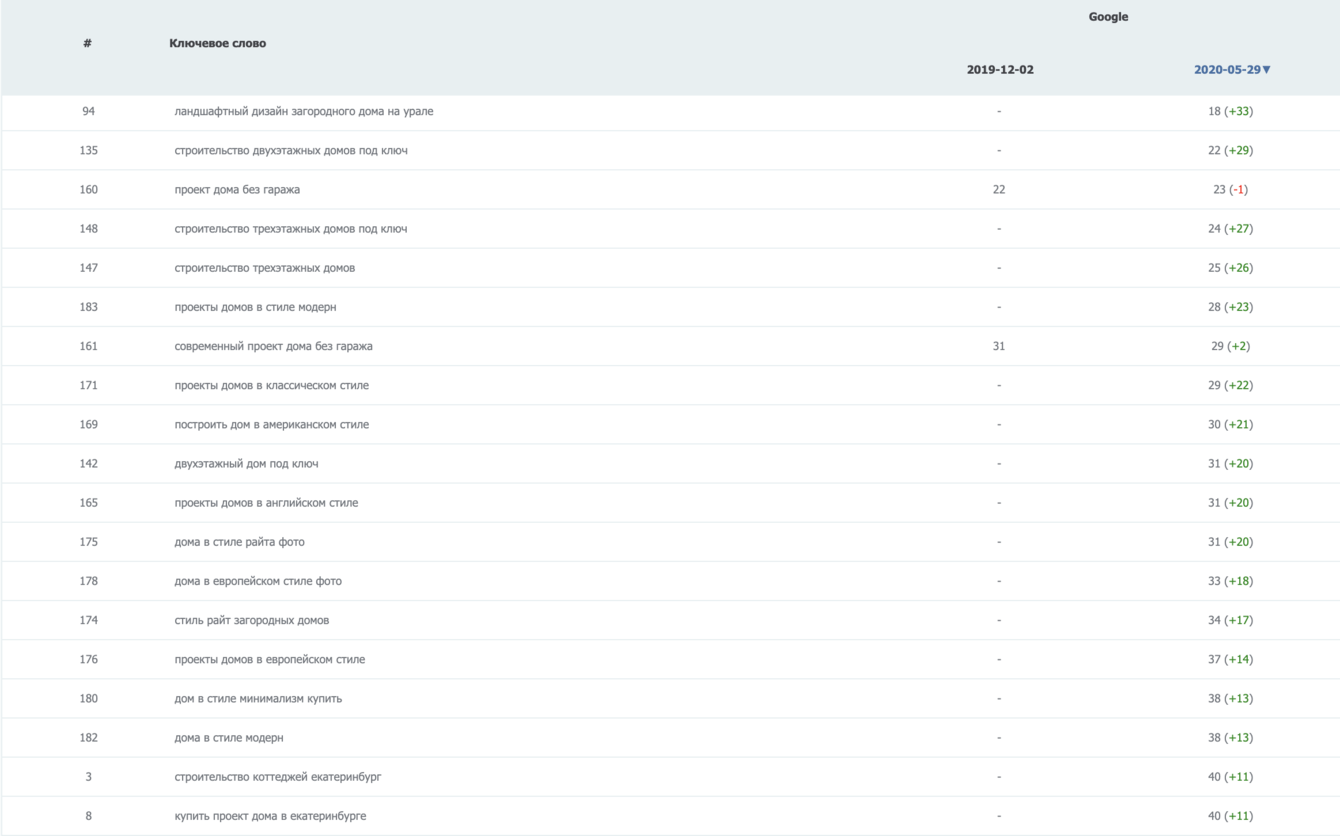The height and width of the screenshot is (836, 1340).
Task: Click row number 182
Action: click(88, 737)
